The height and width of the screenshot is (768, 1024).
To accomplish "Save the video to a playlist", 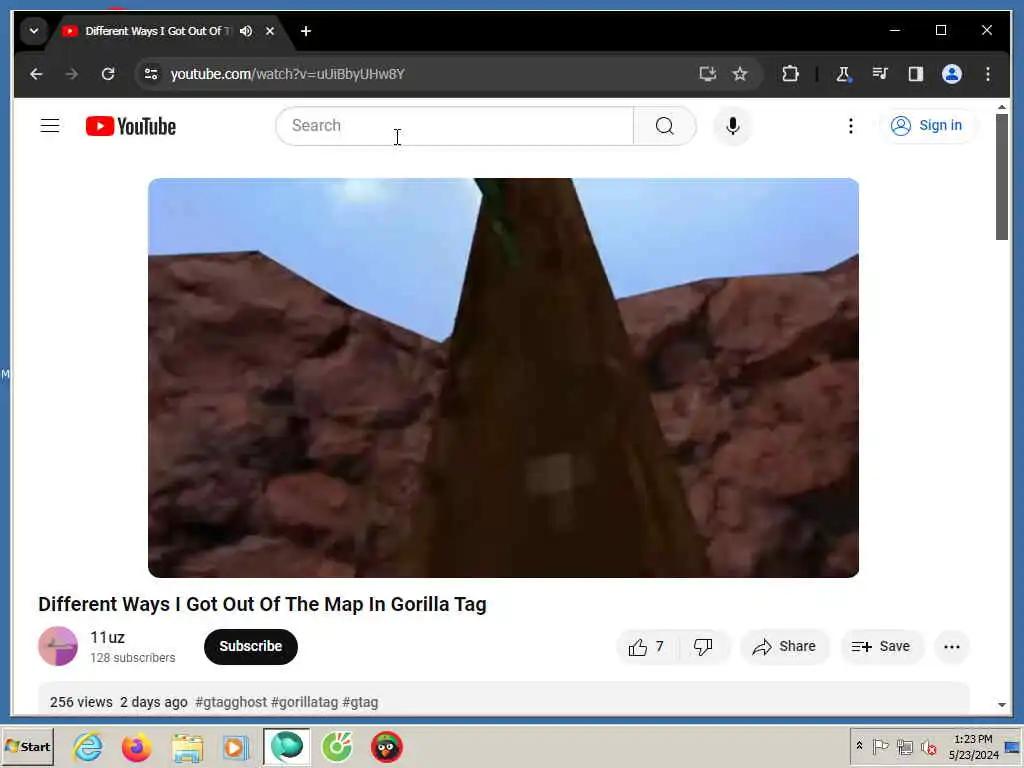I will coord(881,647).
